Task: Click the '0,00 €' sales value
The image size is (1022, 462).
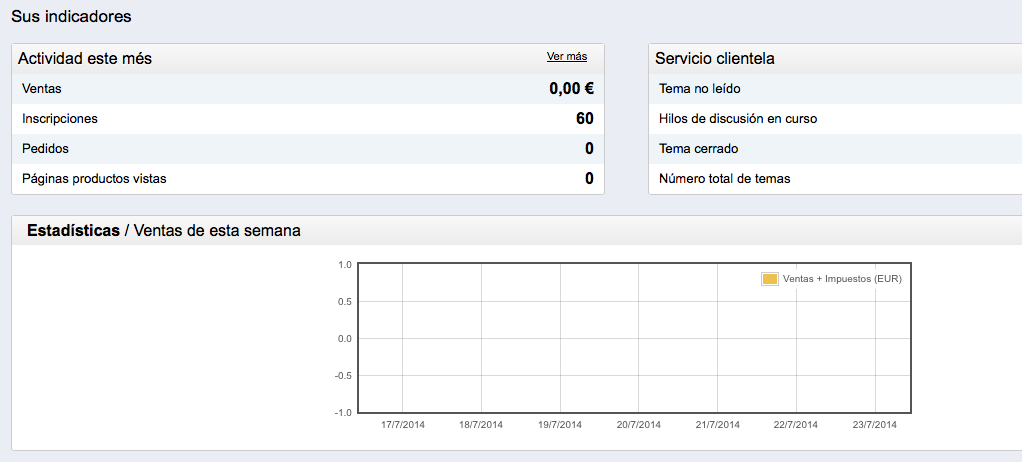Action: point(572,89)
